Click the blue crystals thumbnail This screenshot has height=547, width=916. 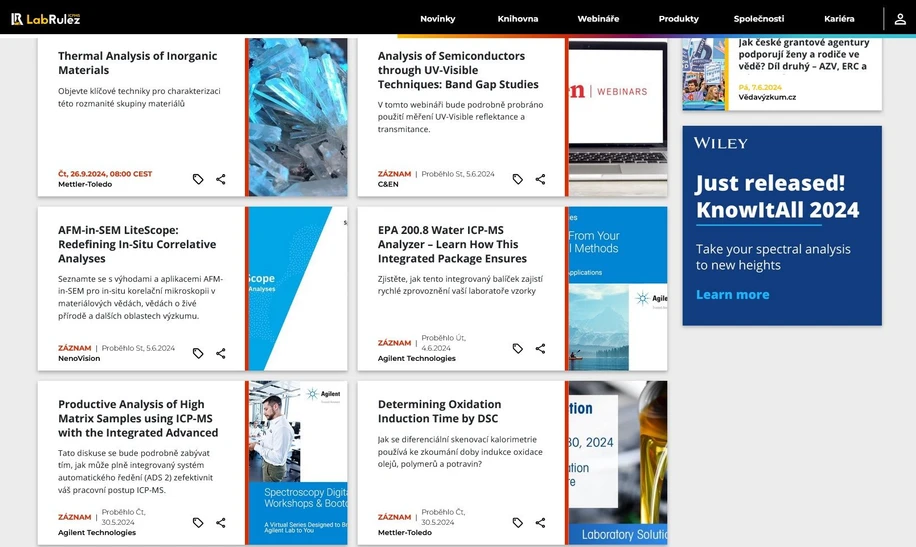click(x=296, y=117)
